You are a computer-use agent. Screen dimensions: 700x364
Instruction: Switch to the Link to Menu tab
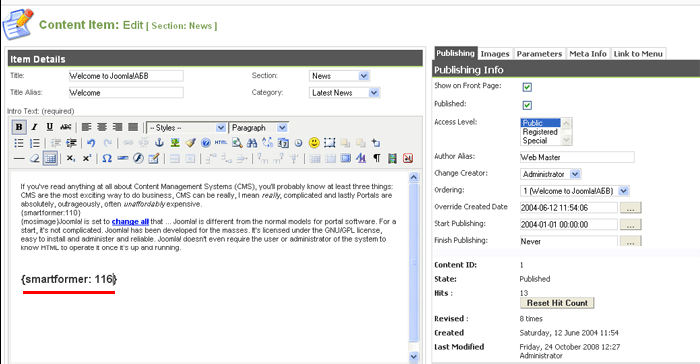point(638,54)
